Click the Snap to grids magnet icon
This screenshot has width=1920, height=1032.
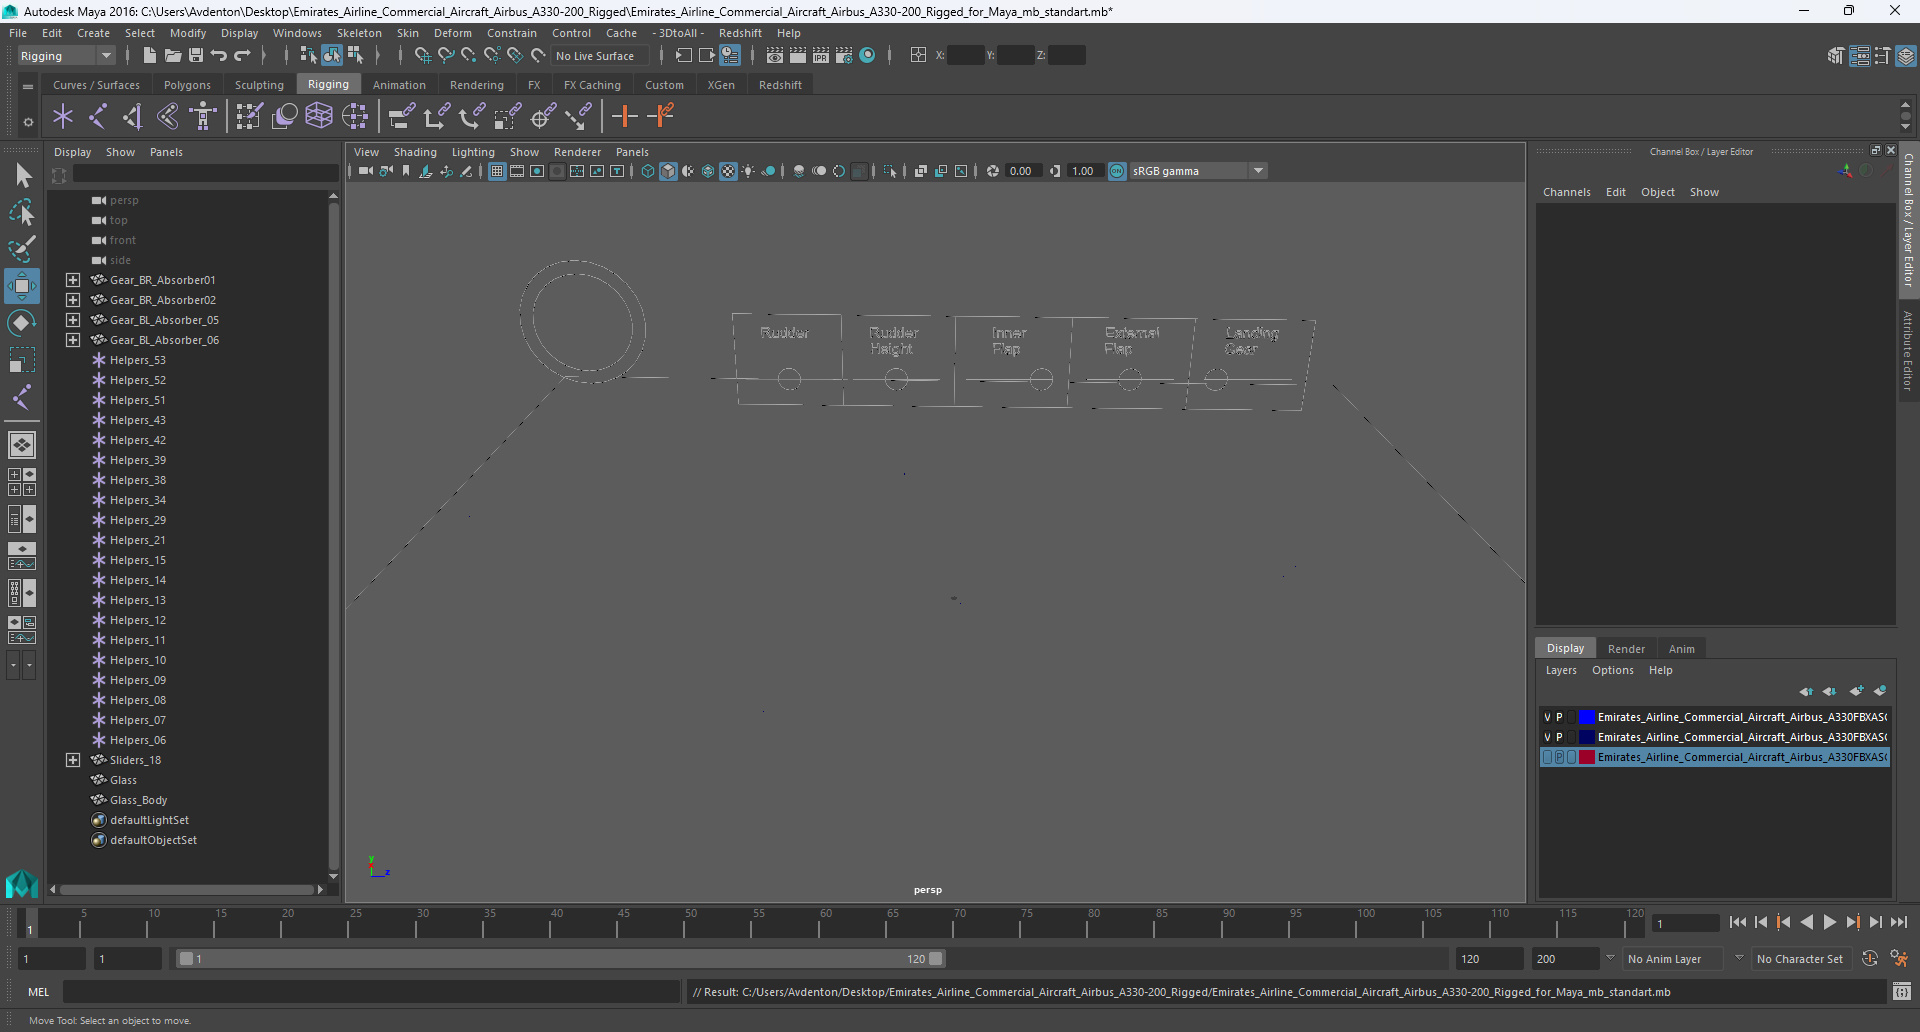click(x=422, y=56)
